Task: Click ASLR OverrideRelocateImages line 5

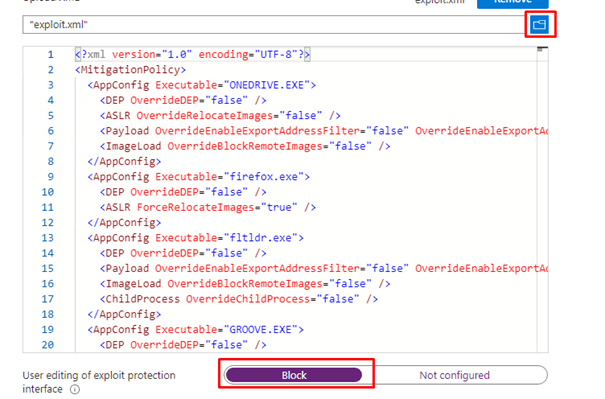Action: [220, 115]
